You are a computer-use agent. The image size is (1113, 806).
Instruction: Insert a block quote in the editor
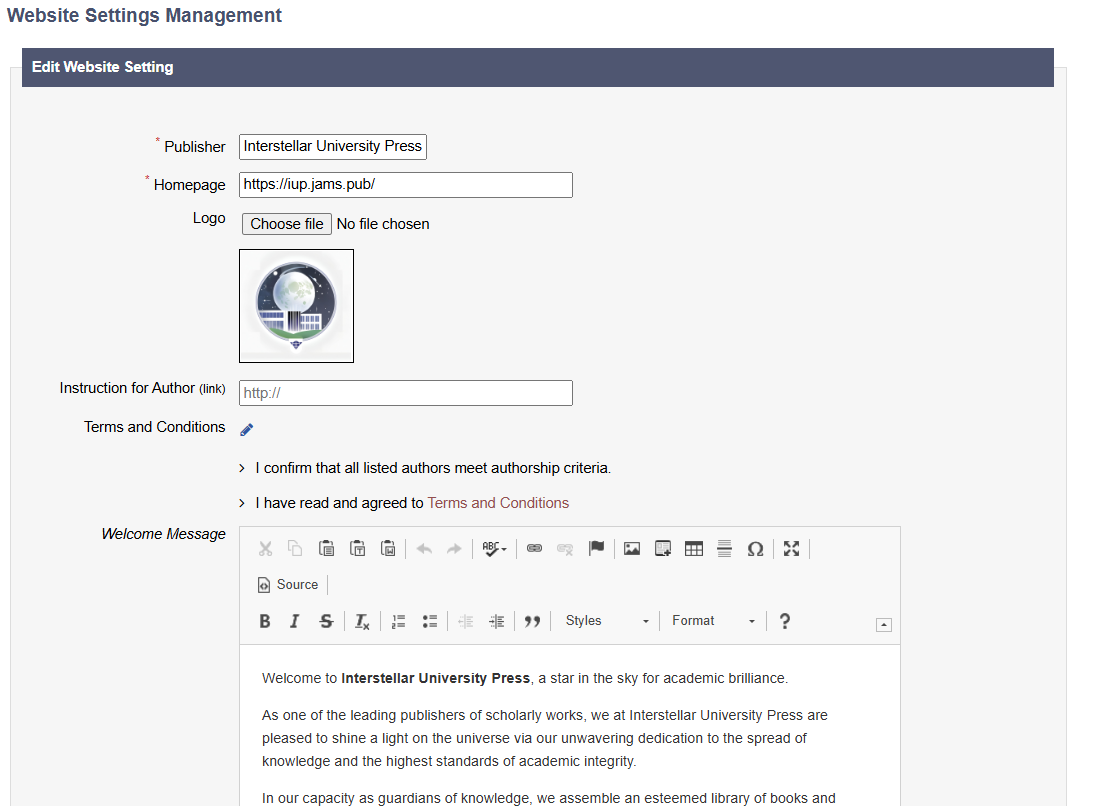click(532, 621)
